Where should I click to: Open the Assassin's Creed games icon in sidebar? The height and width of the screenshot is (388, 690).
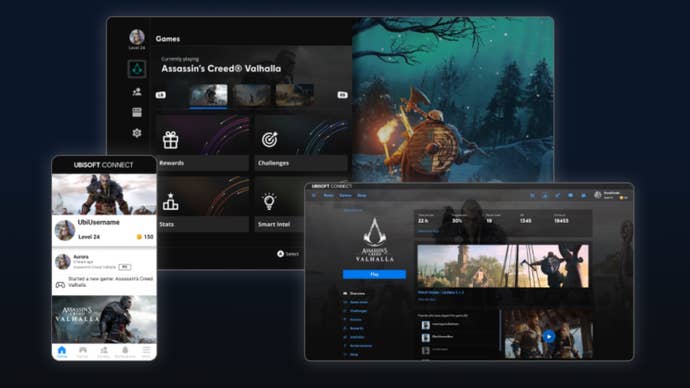[x=137, y=69]
